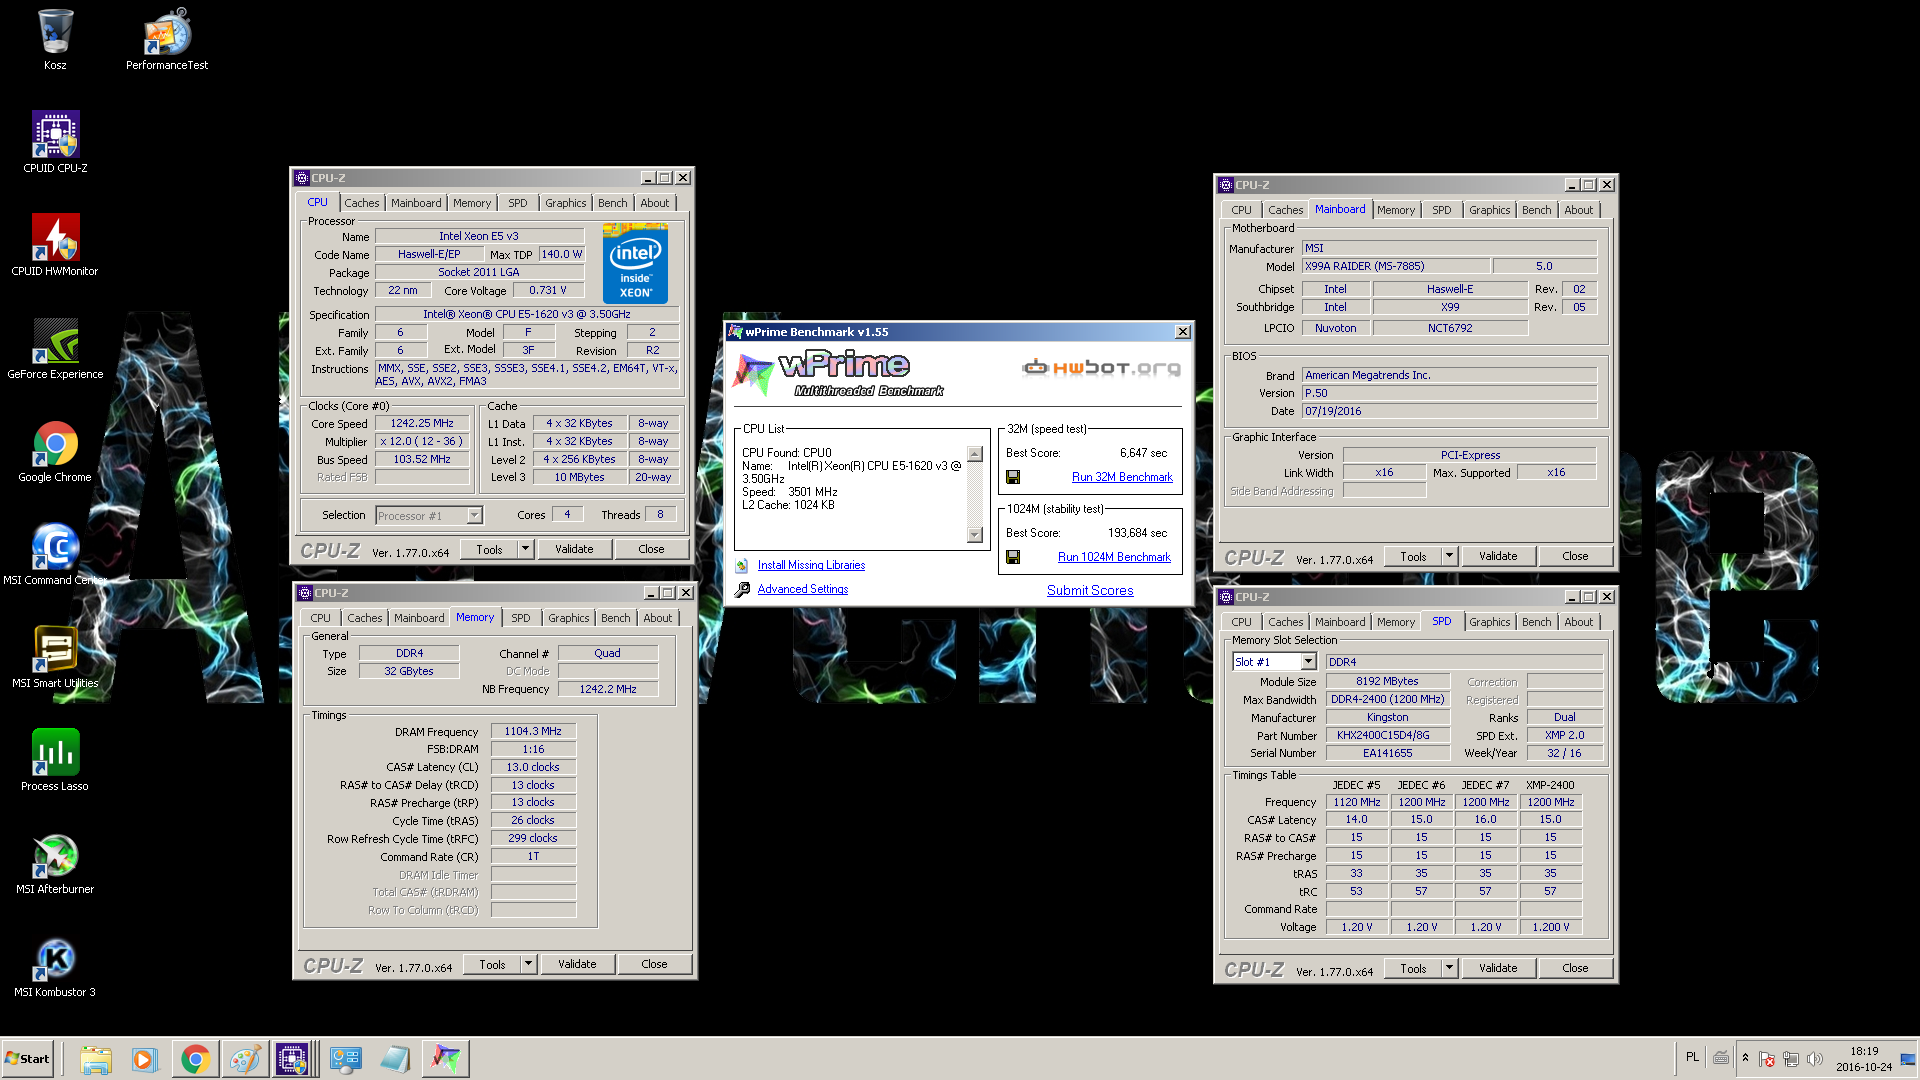Click the save icon for 1024M score
The height and width of the screenshot is (1080, 1920).
tap(1013, 557)
